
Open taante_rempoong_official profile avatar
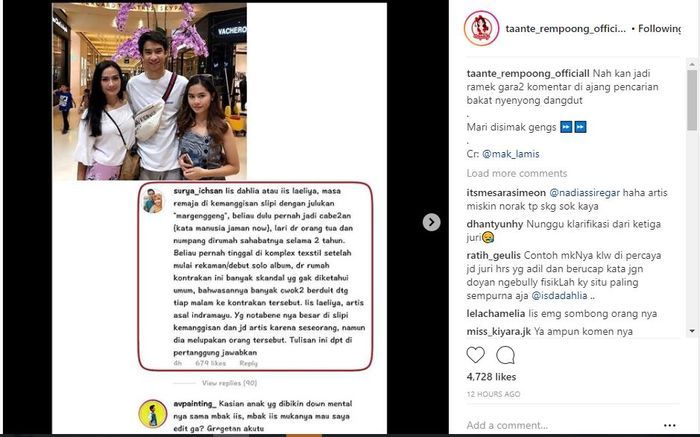click(481, 28)
